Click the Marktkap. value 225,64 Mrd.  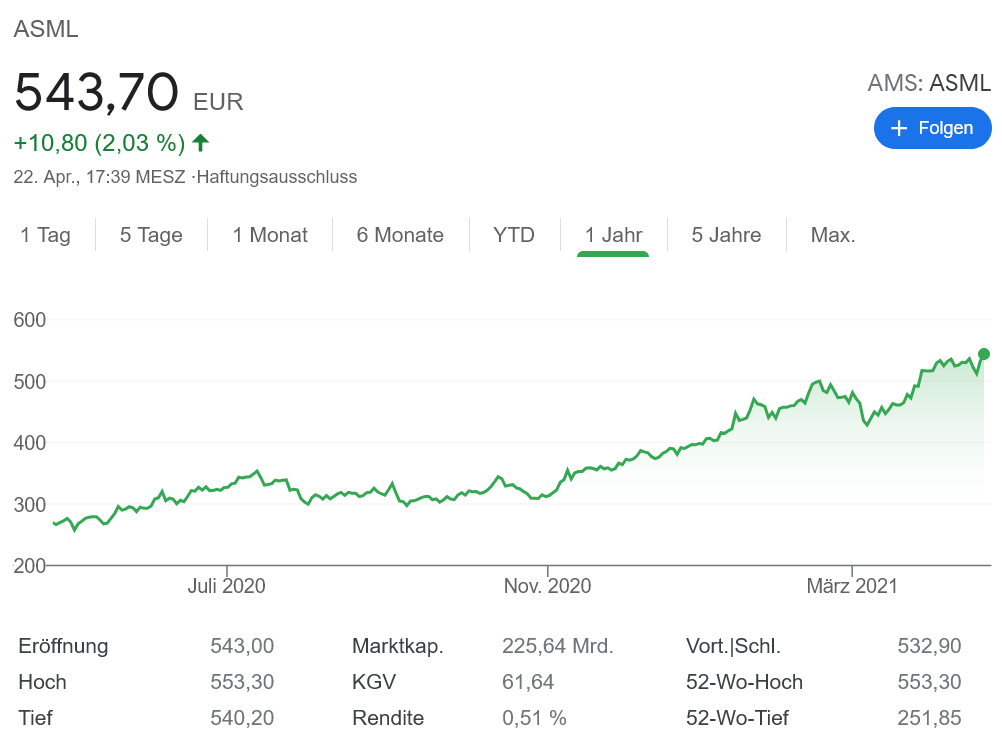pyautogui.click(x=557, y=646)
